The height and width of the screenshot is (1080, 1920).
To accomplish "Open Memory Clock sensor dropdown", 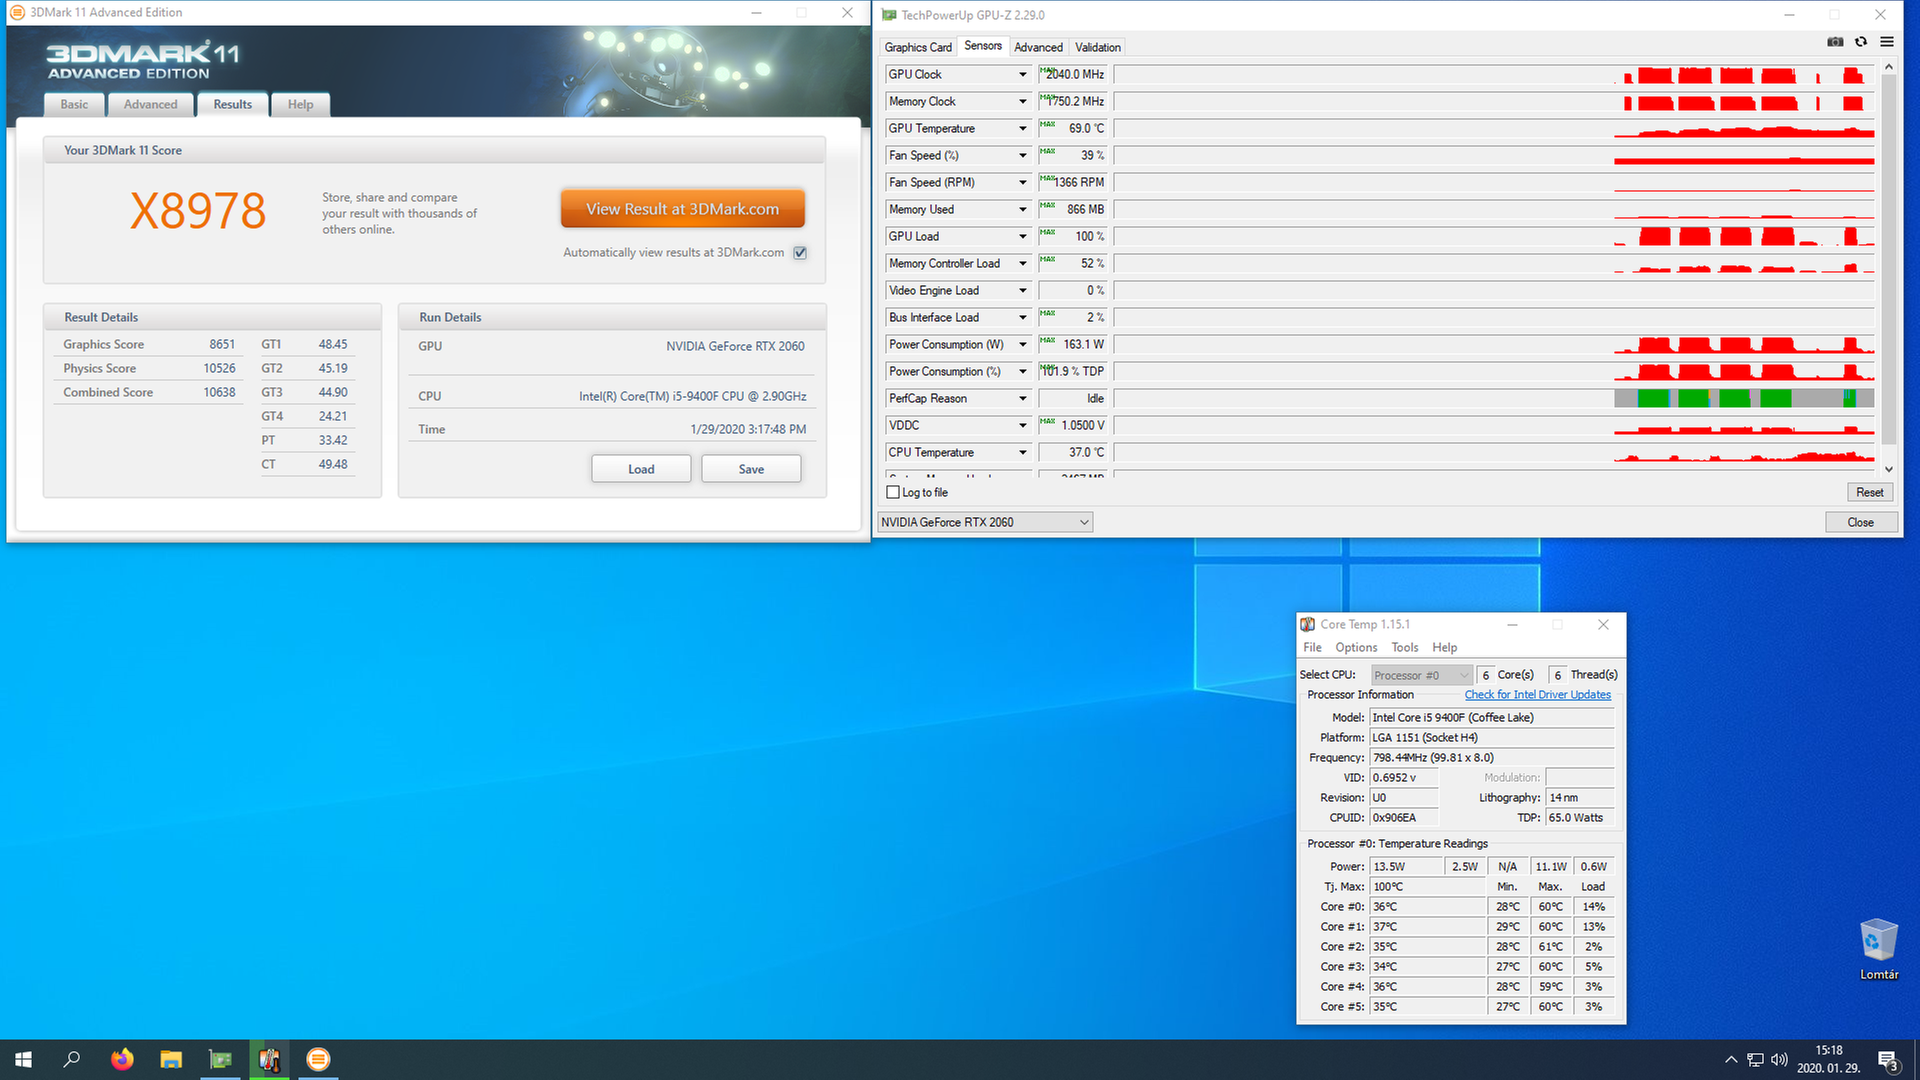I will [x=1022, y=101].
